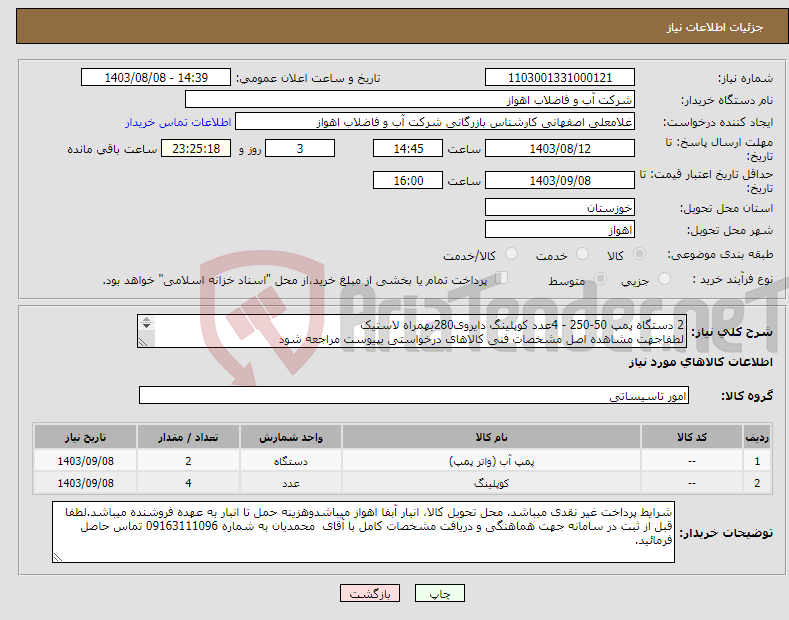Click the resize grip of buyer notes box
This screenshot has height=620, width=789.
[x=58, y=557]
